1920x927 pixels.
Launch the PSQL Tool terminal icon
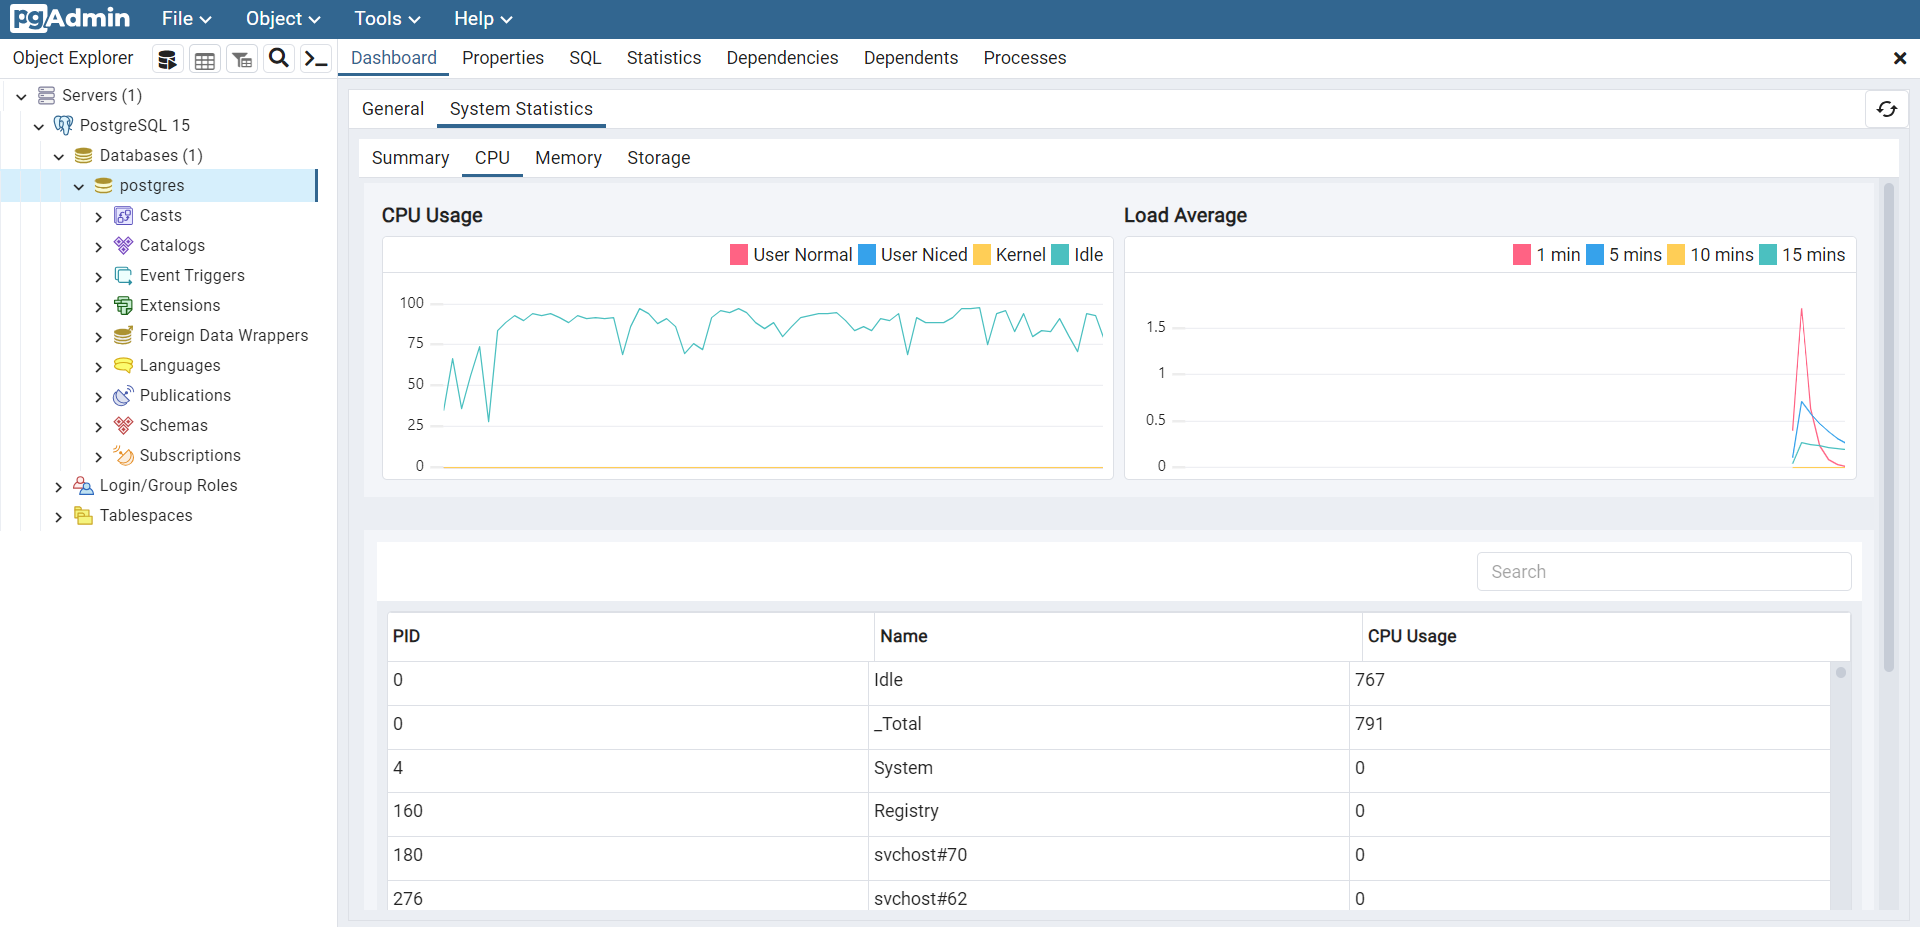[x=316, y=59]
